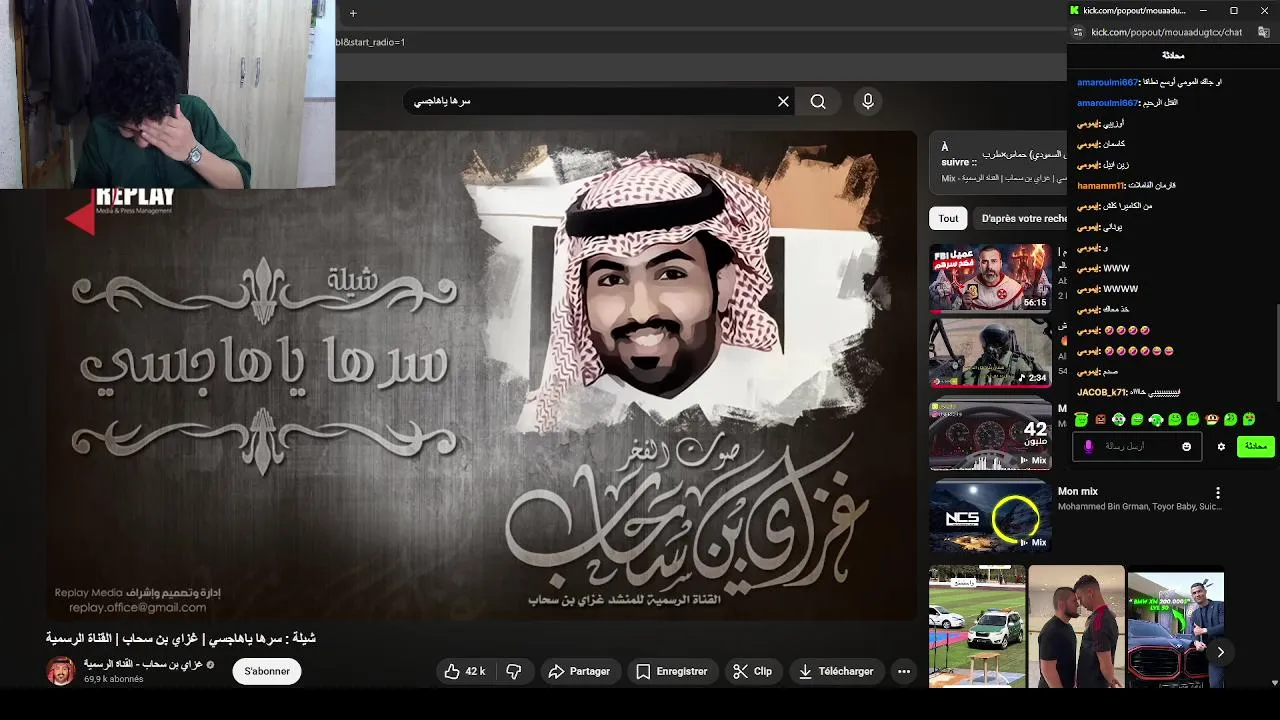
Task: Select the Tout filter chip
Action: click(948, 218)
